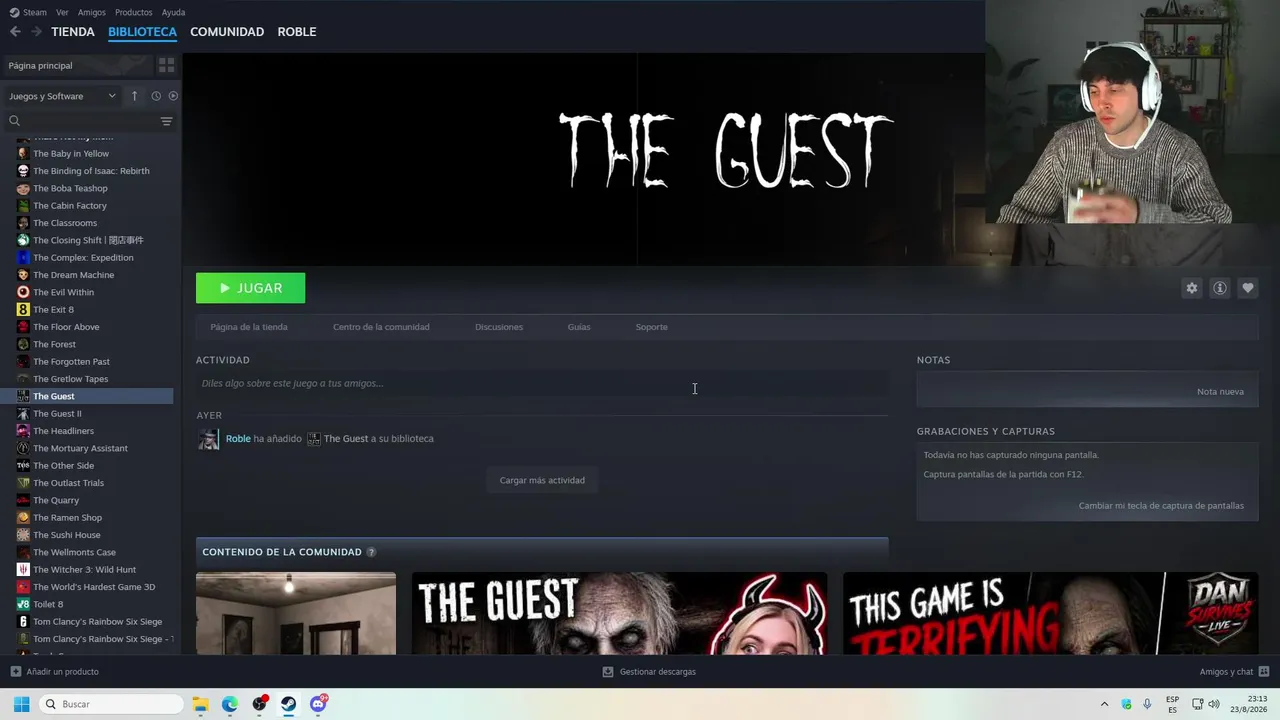The width and height of the screenshot is (1280, 720).
Task: Toggle the recent activity clock filter
Action: tap(156, 96)
